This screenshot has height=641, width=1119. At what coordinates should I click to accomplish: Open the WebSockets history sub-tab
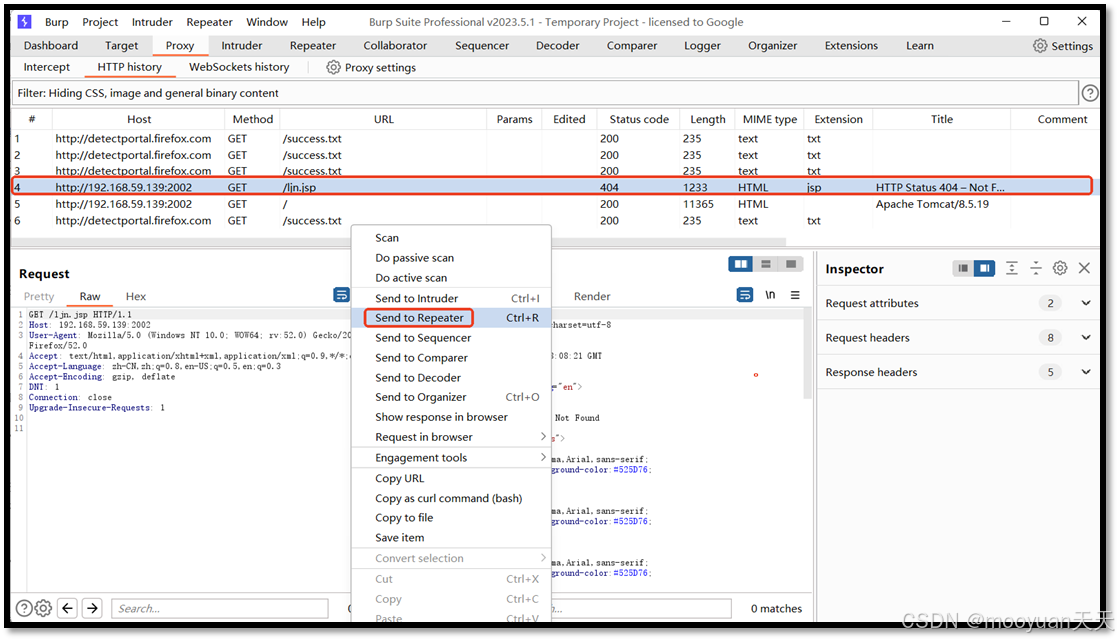tap(239, 67)
